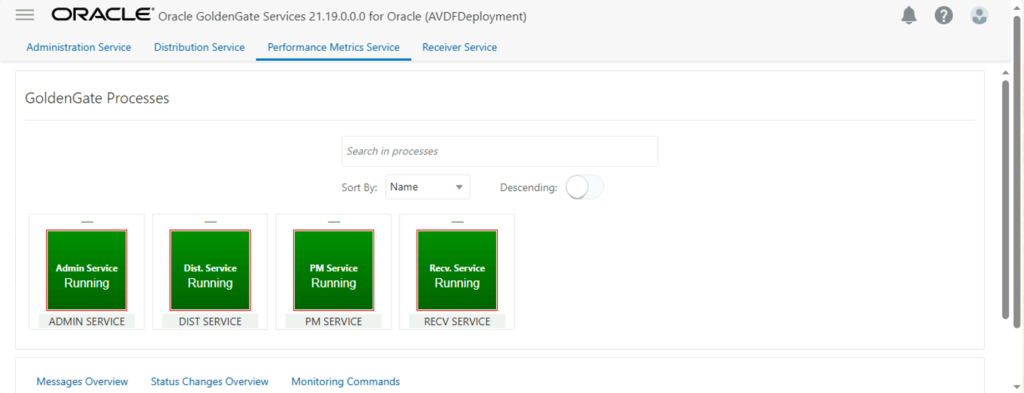This screenshot has height=393, width=1024.
Task: Select the Admin Service Running tile
Action: tap(87, 270)
